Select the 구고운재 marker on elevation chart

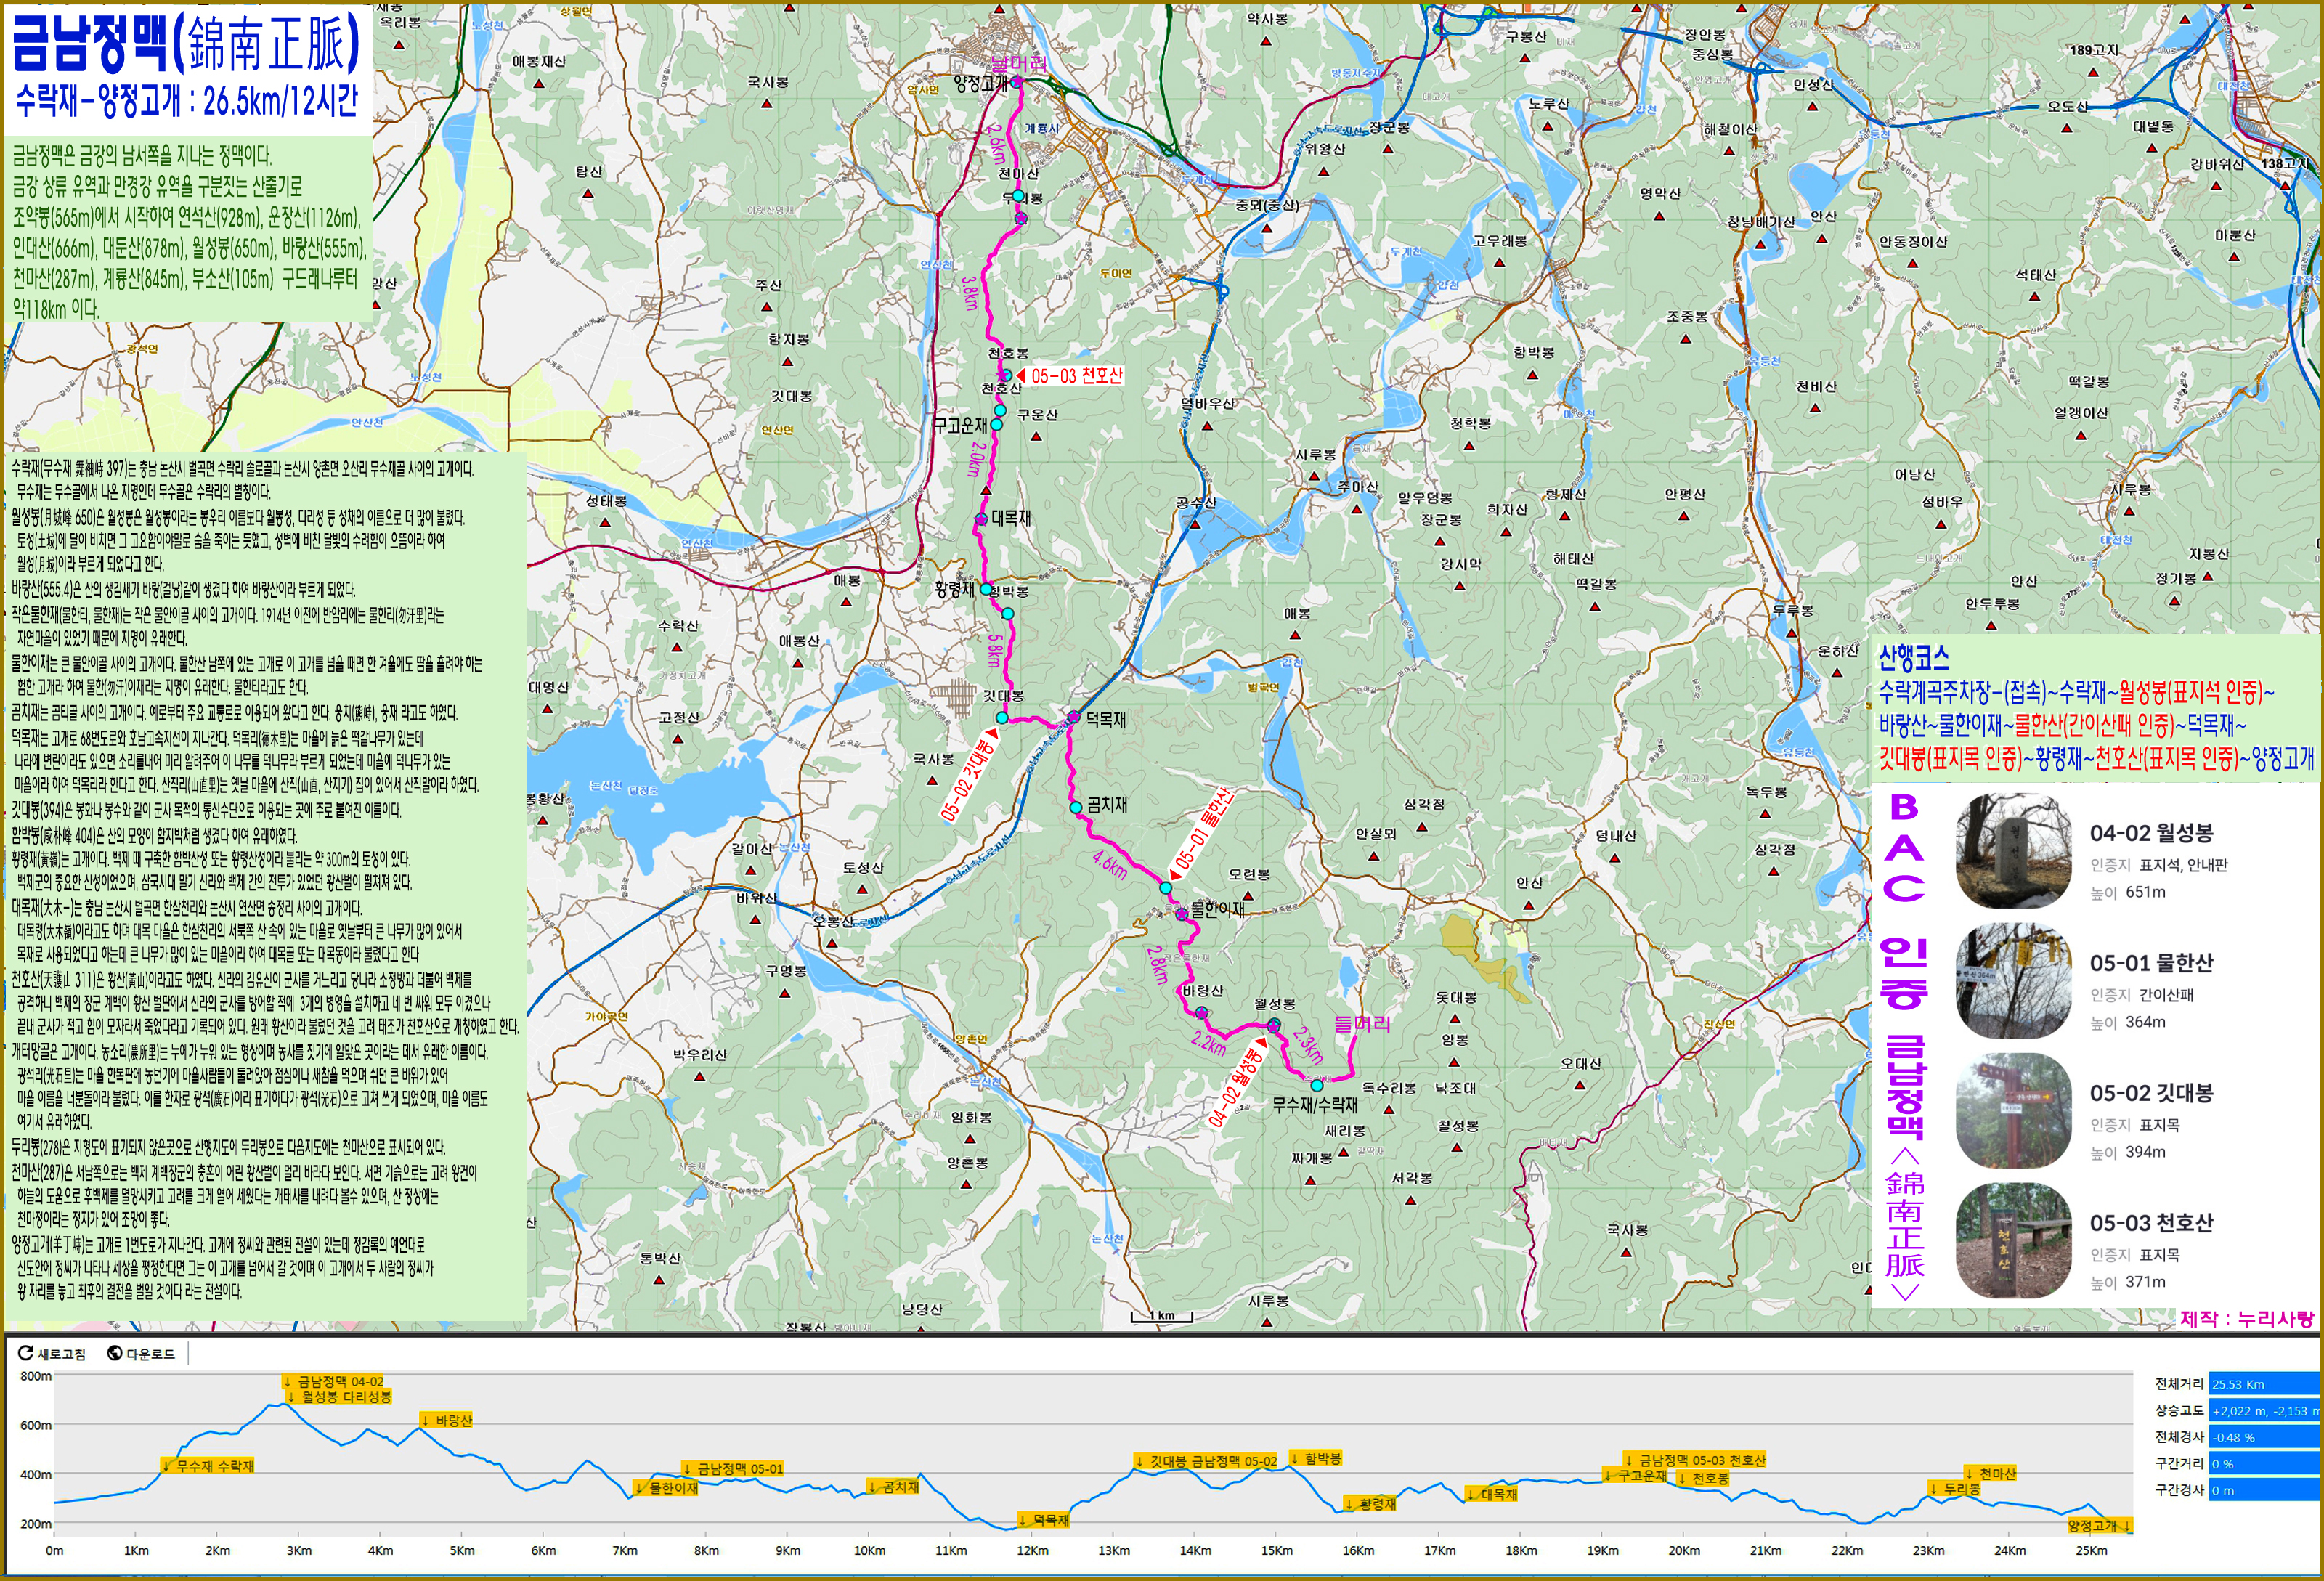tap(1636, 1475)
